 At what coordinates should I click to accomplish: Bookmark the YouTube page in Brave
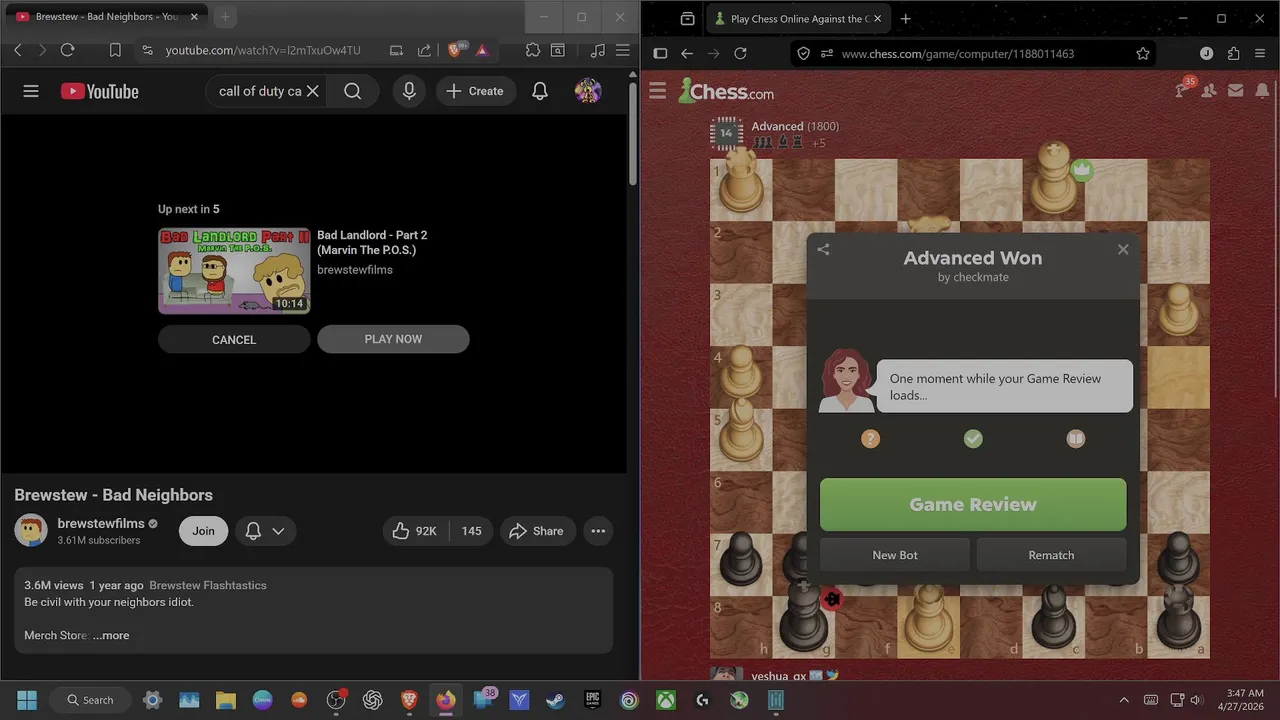(x=115, y=50)
